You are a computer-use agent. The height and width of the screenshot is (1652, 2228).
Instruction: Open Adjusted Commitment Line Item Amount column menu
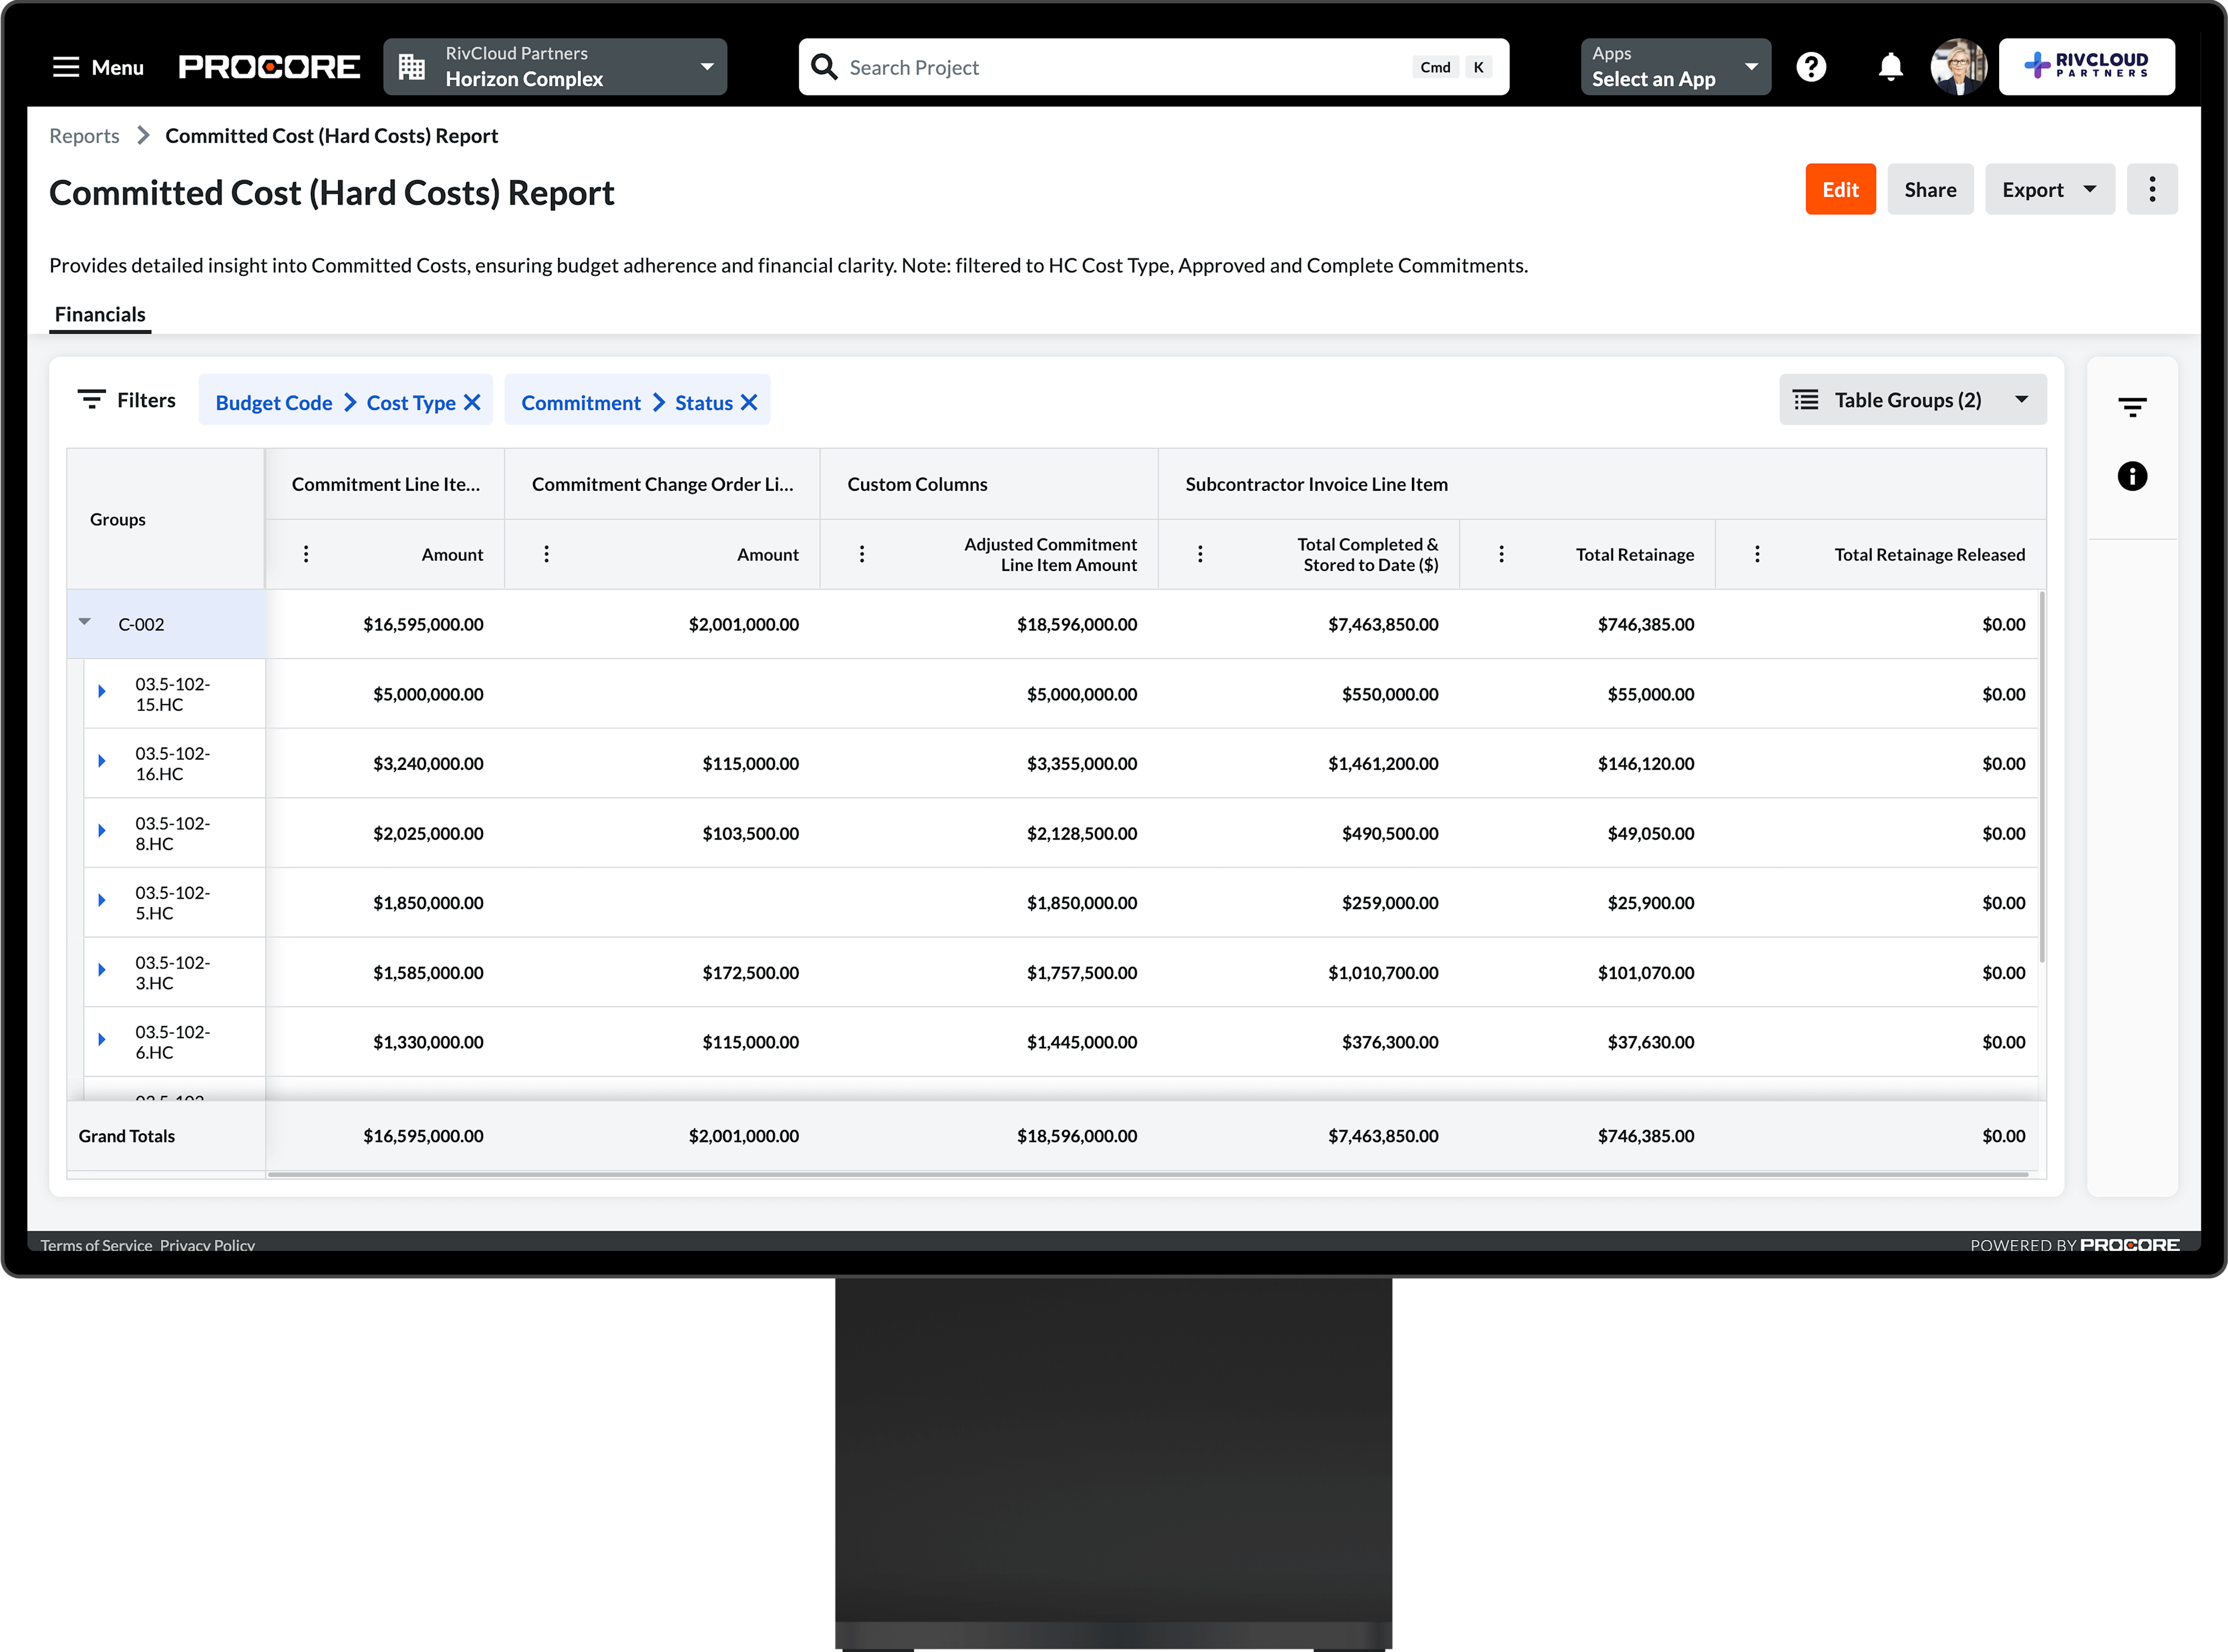(861, 554)
